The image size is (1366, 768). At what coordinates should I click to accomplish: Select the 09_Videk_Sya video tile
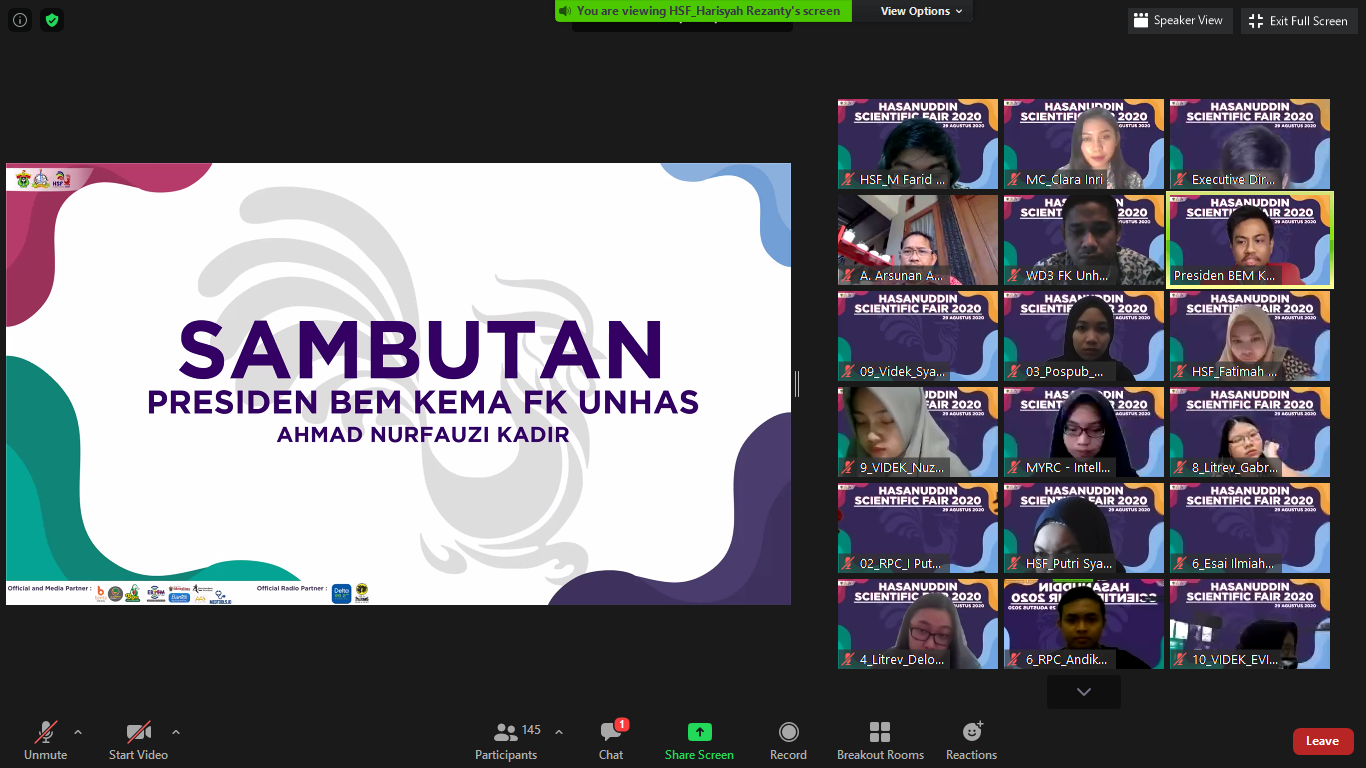point(918,336)
